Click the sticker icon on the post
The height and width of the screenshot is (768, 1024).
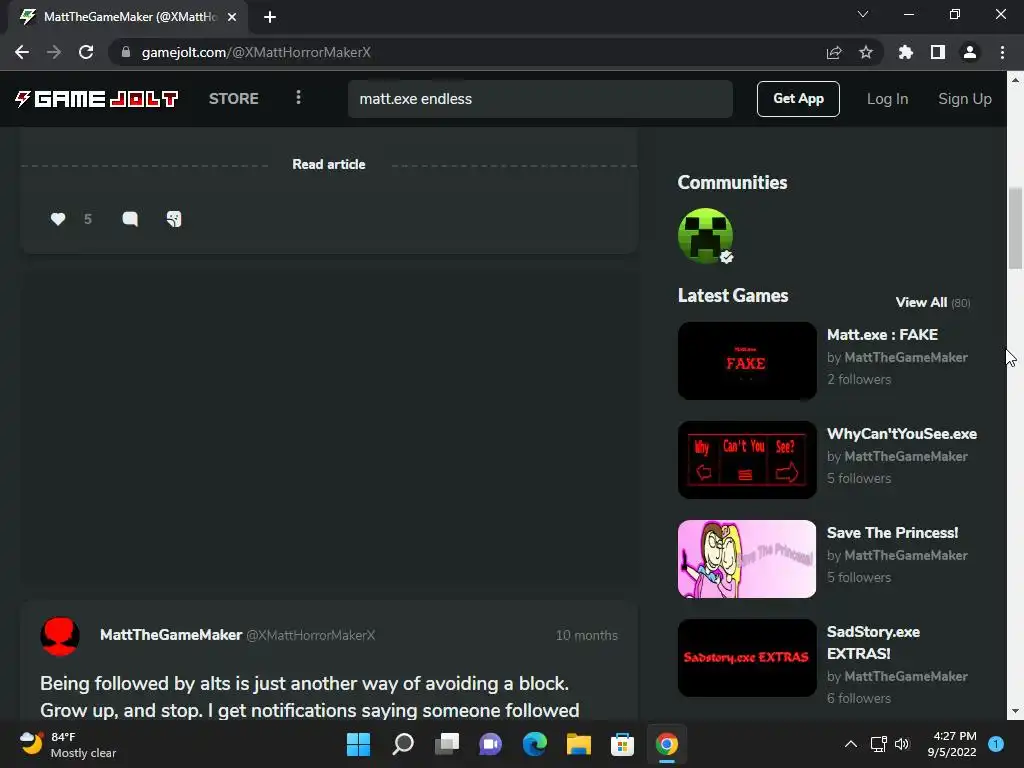(174, 219)
